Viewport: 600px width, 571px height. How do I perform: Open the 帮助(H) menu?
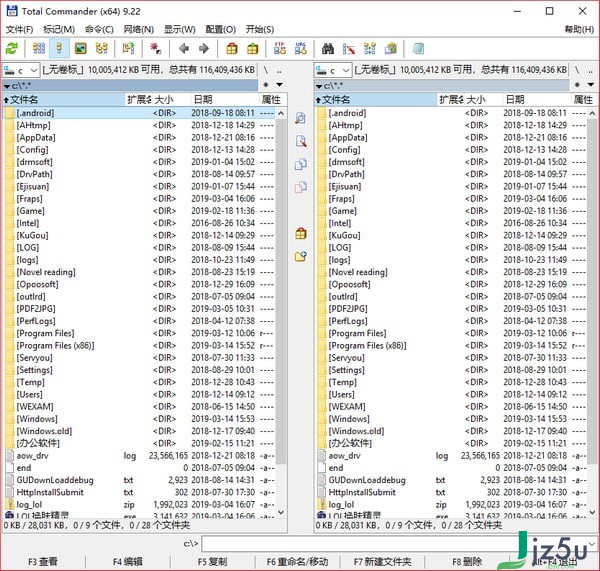click(579, 29)
